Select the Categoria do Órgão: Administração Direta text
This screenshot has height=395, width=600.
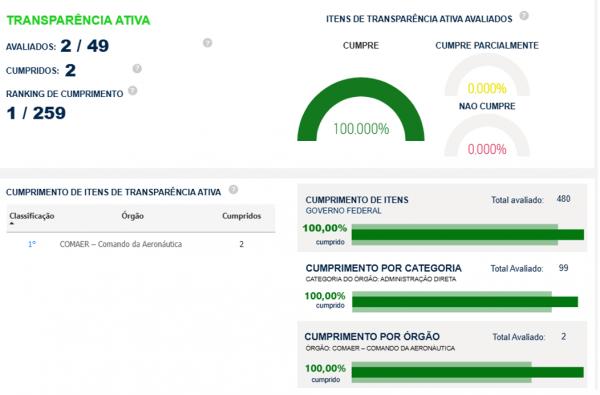(381, 279)
